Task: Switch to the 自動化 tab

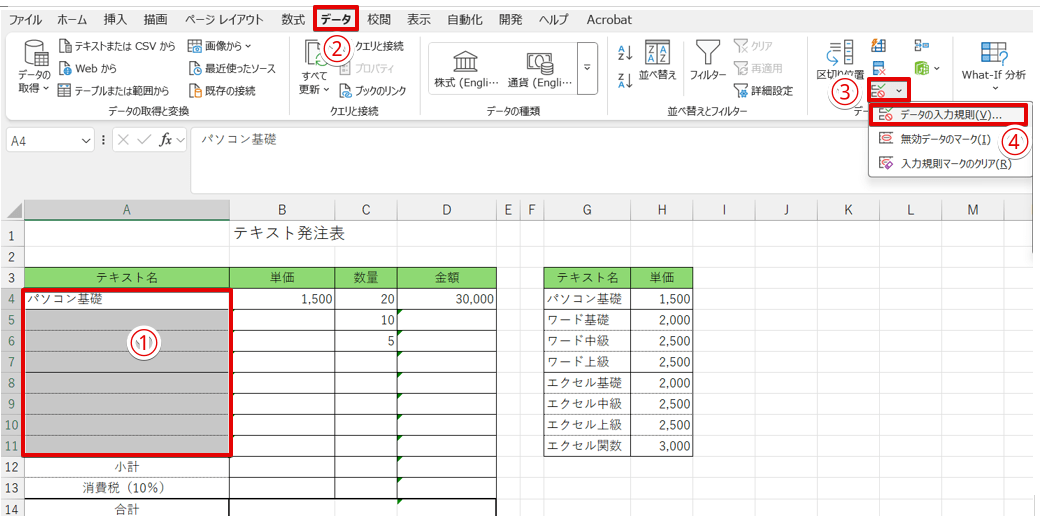Action: point(464,20)
